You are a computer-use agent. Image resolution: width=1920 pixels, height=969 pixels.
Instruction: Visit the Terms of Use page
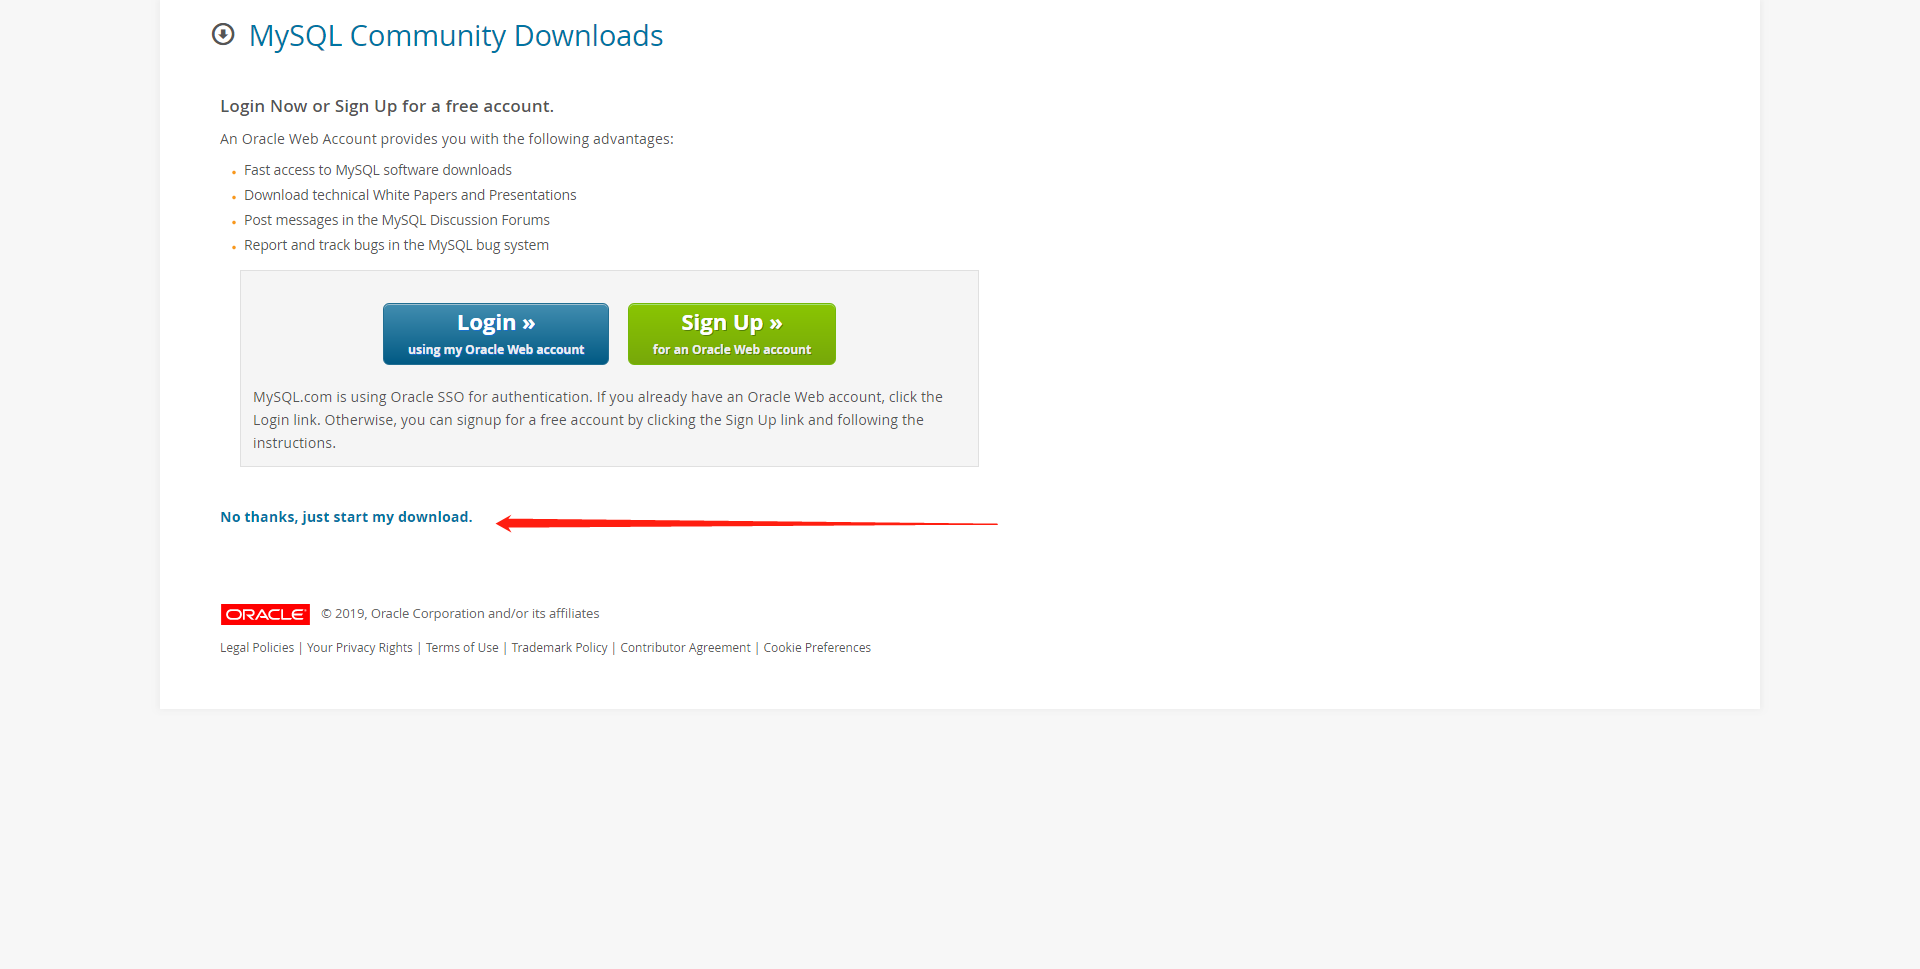pyautogui.click(x=462, y=648)
